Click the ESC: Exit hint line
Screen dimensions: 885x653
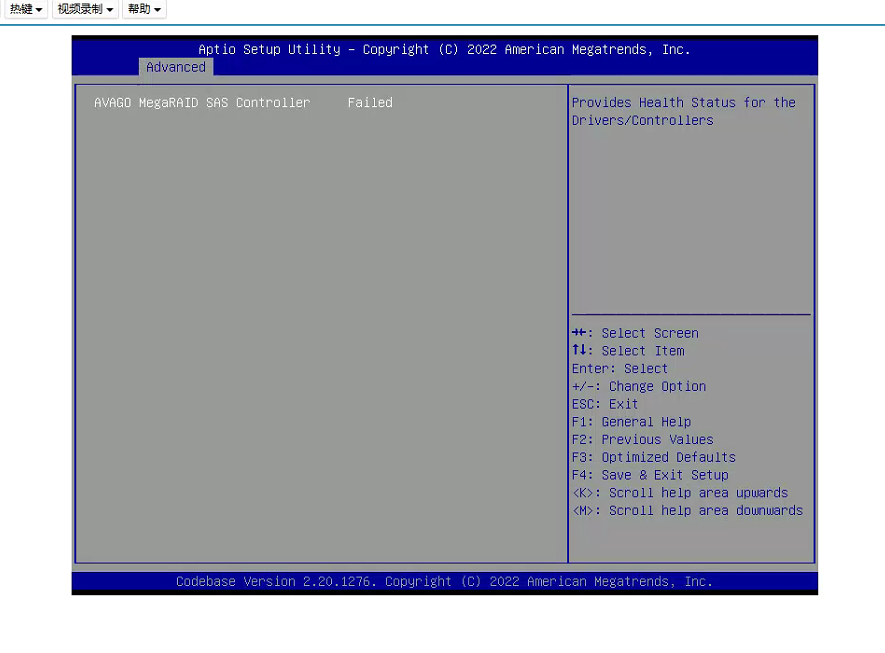[x=605, y=404]
